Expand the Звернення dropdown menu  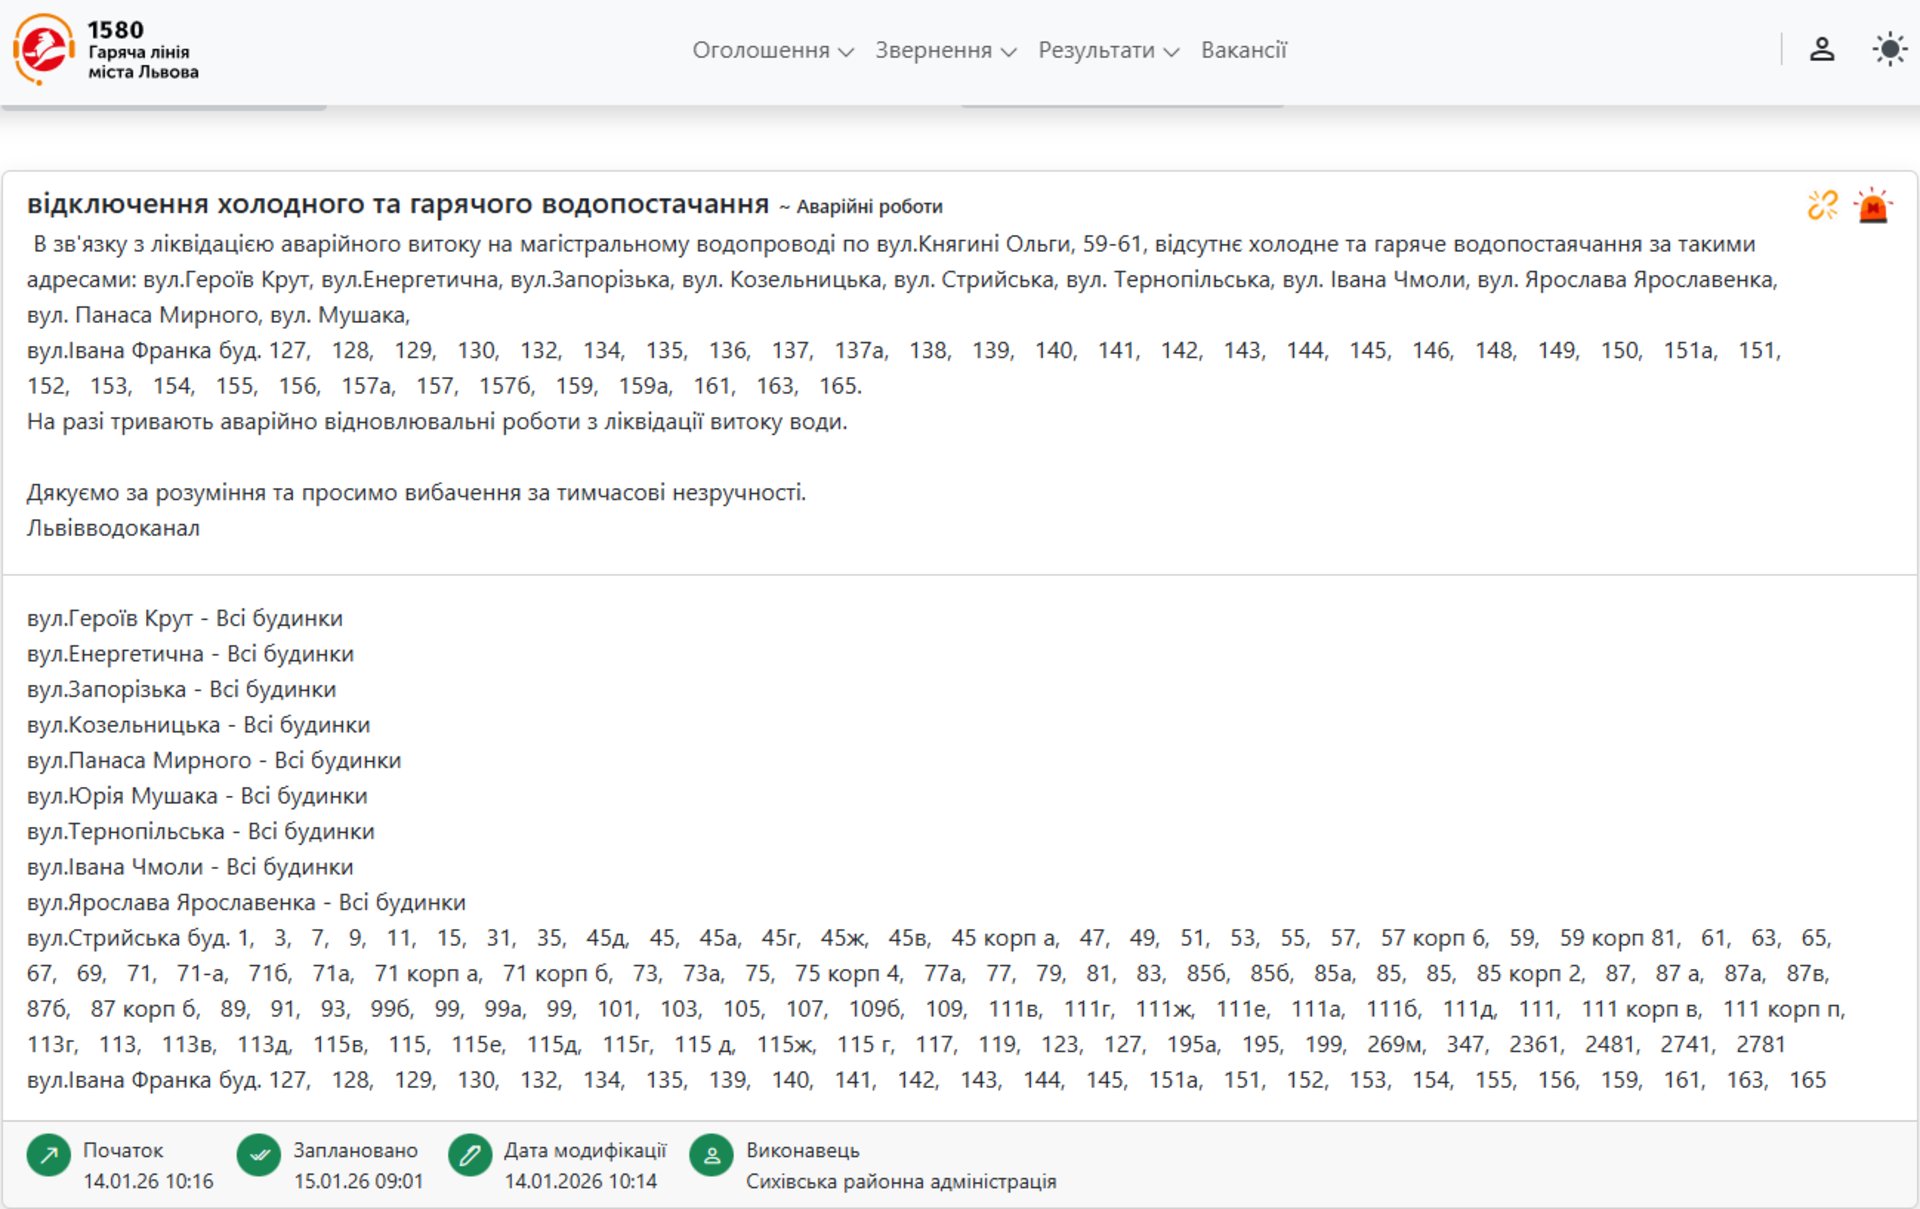pos(945,50)
